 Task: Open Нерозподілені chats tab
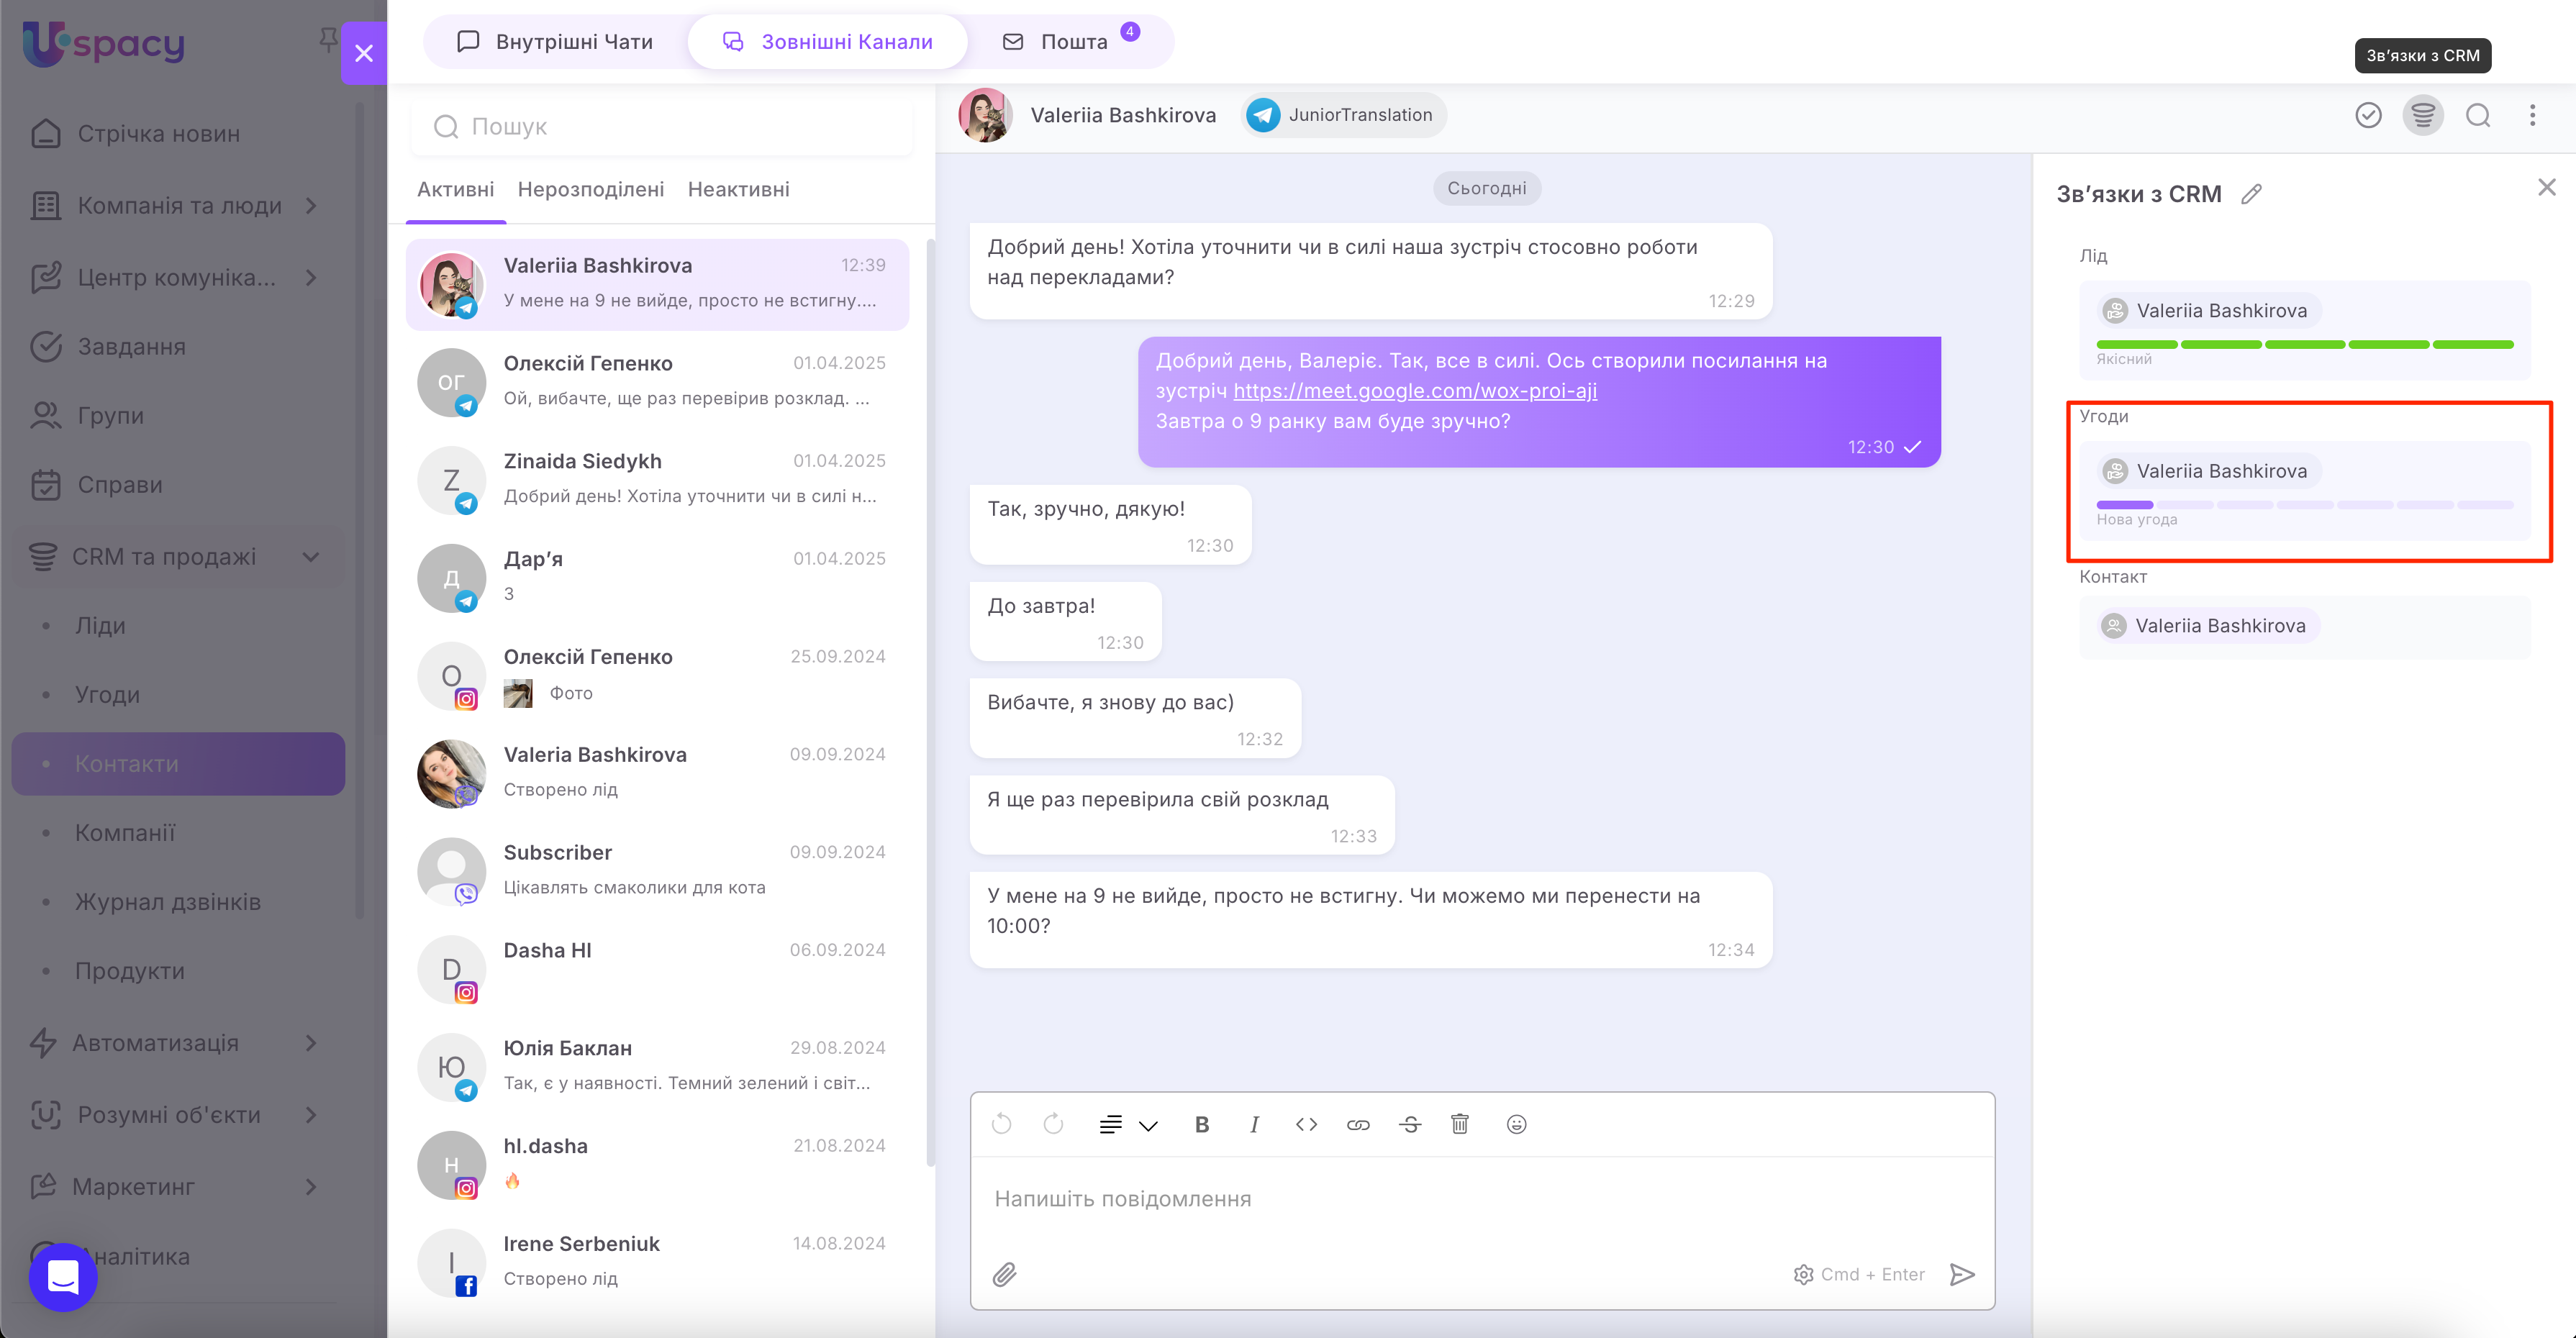pos(590,189)
